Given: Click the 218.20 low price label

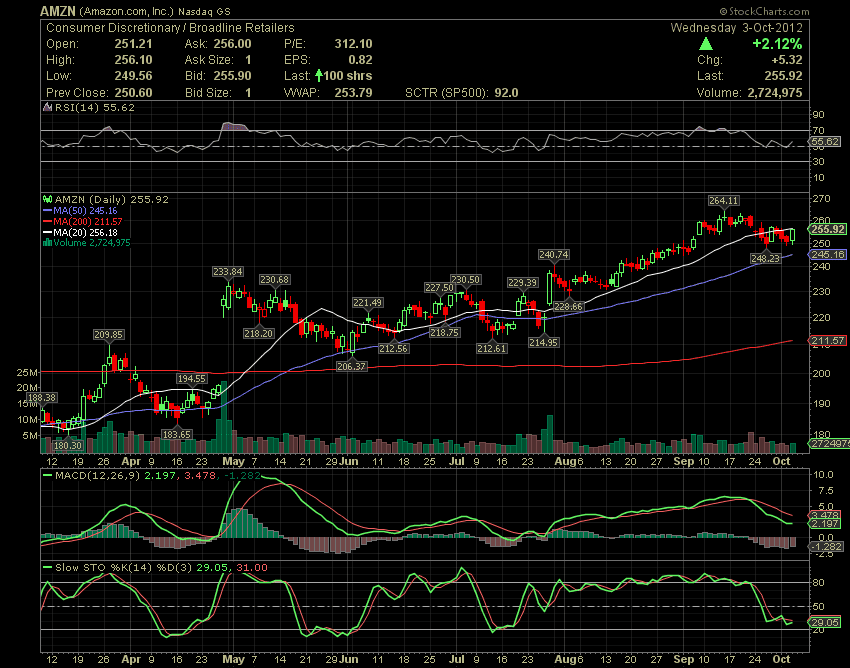Looking at the screenshot, I should 259,333.
